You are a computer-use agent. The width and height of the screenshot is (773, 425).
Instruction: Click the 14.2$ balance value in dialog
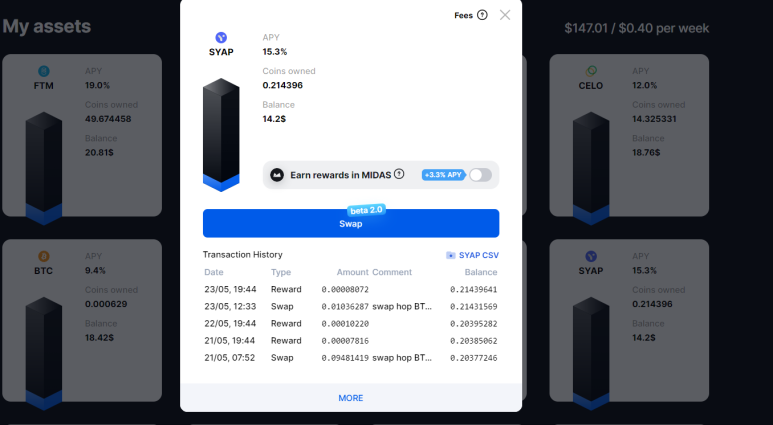(x=274, y=119)
